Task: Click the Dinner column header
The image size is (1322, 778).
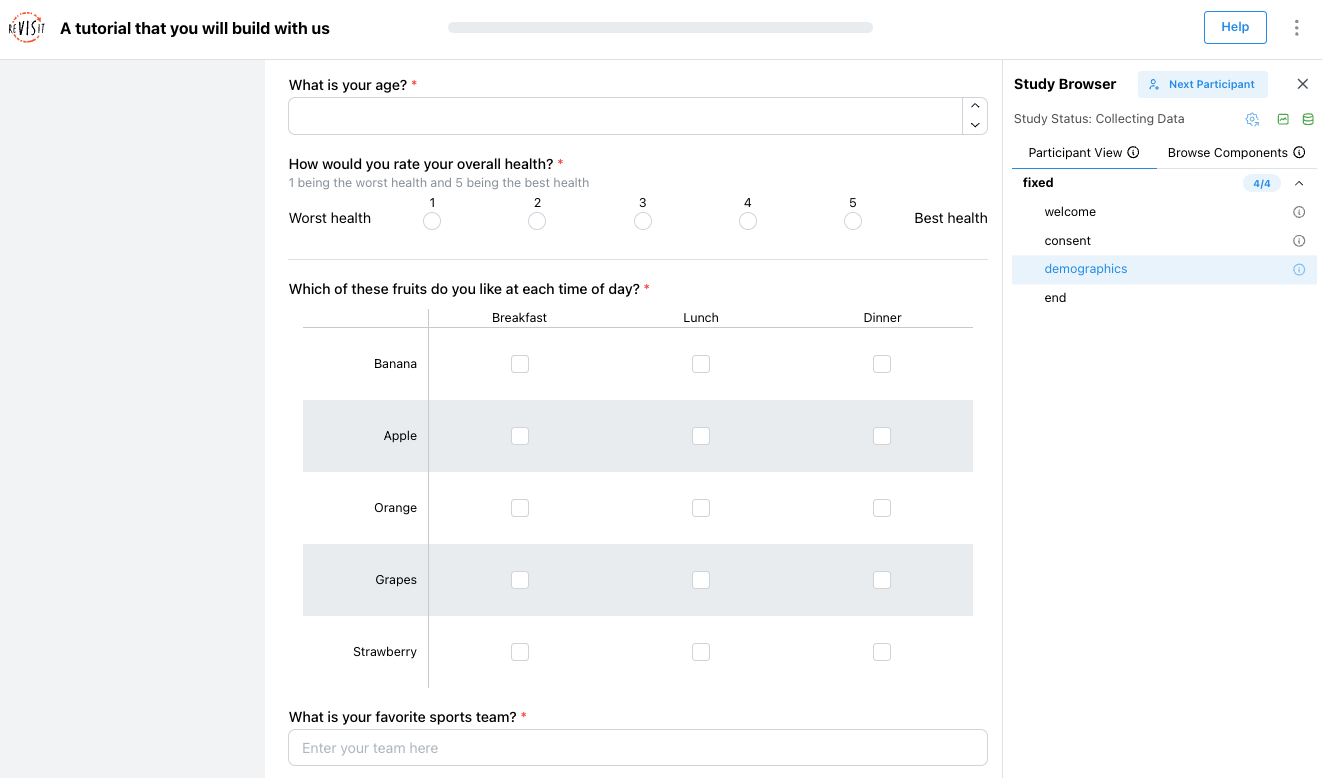Action: 882,318
